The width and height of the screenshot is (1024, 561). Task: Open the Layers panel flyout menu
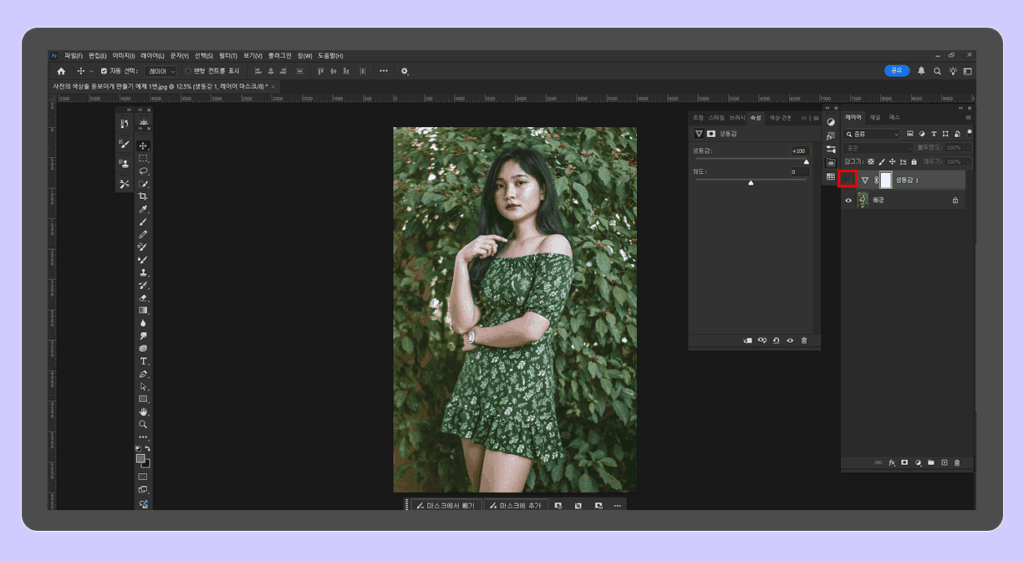(968, 118)
